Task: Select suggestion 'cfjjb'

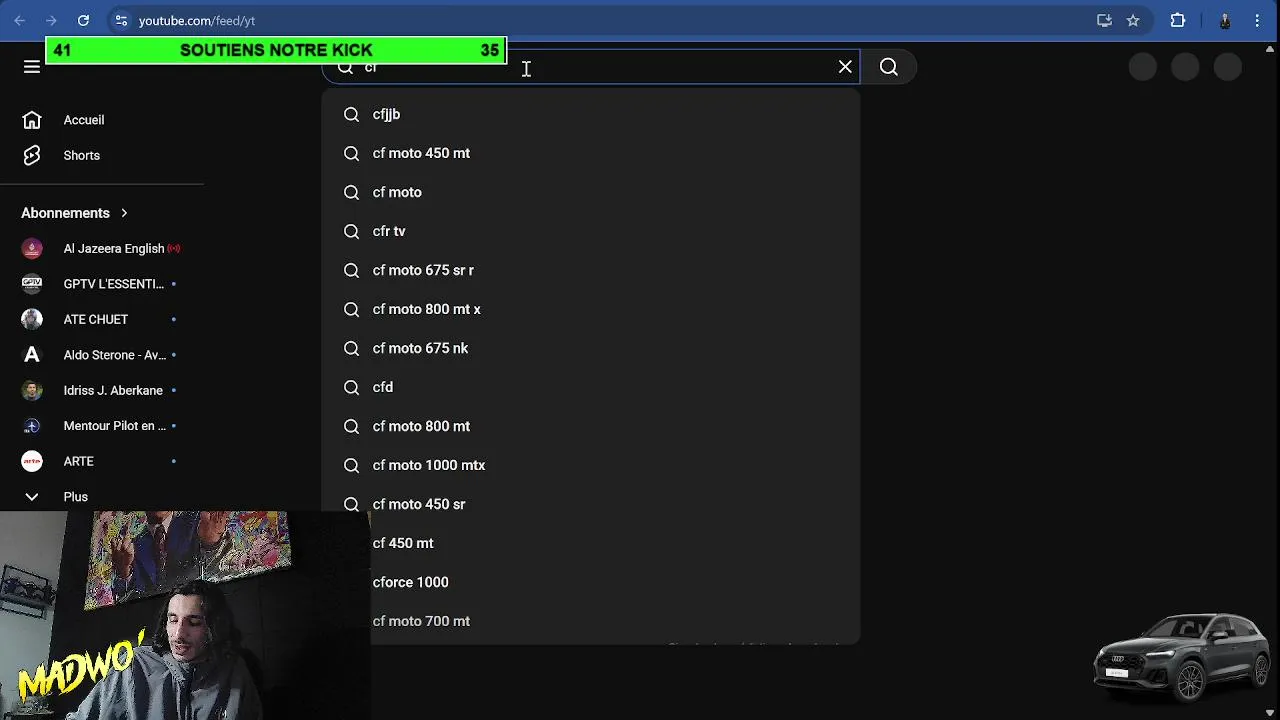Action: [590, 114]
